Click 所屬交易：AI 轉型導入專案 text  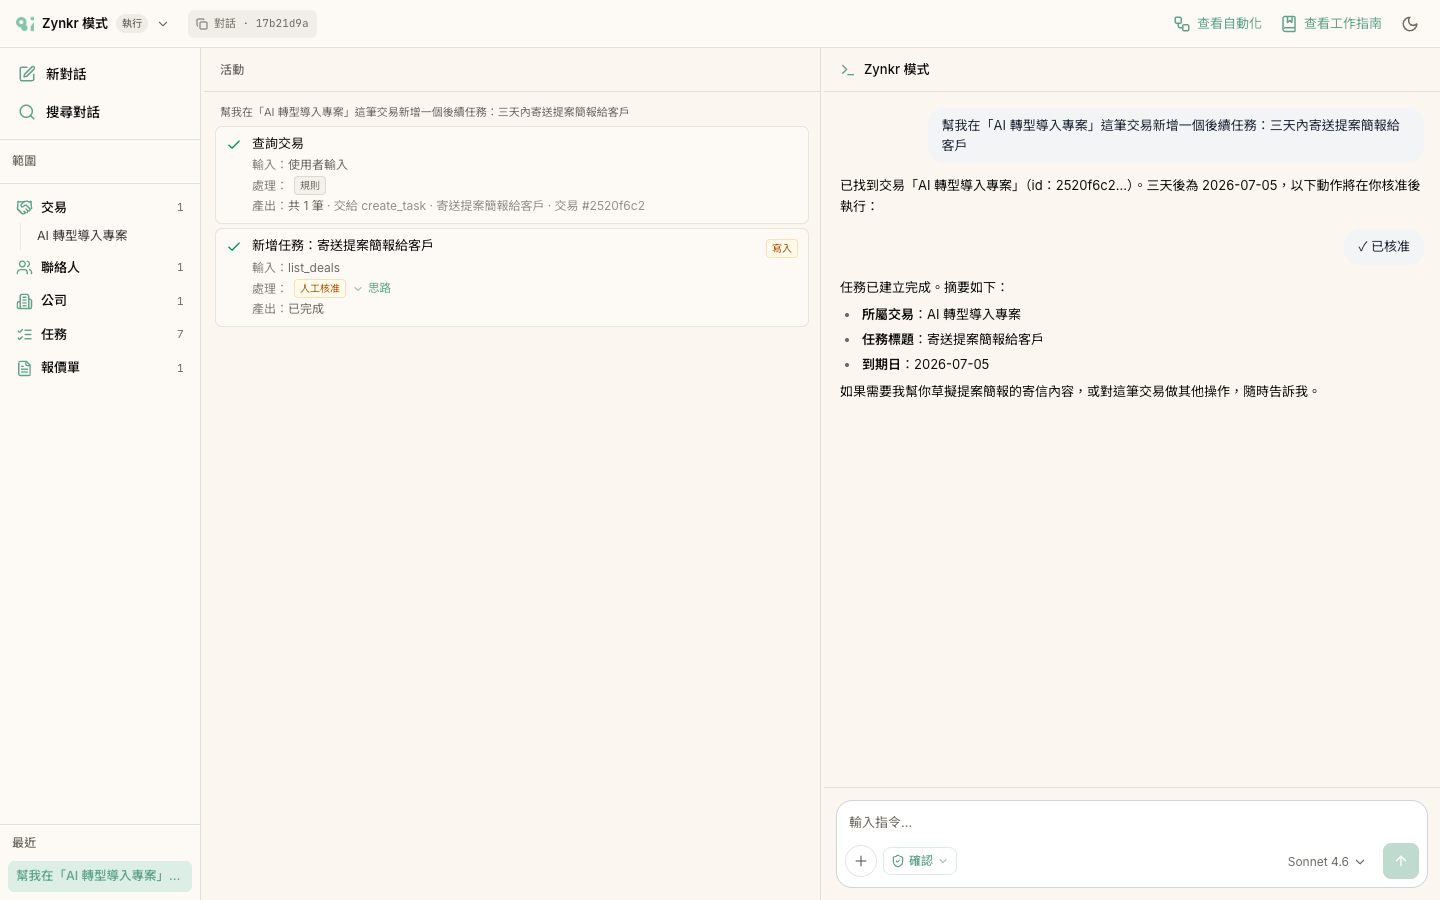[x=941, y=314]
